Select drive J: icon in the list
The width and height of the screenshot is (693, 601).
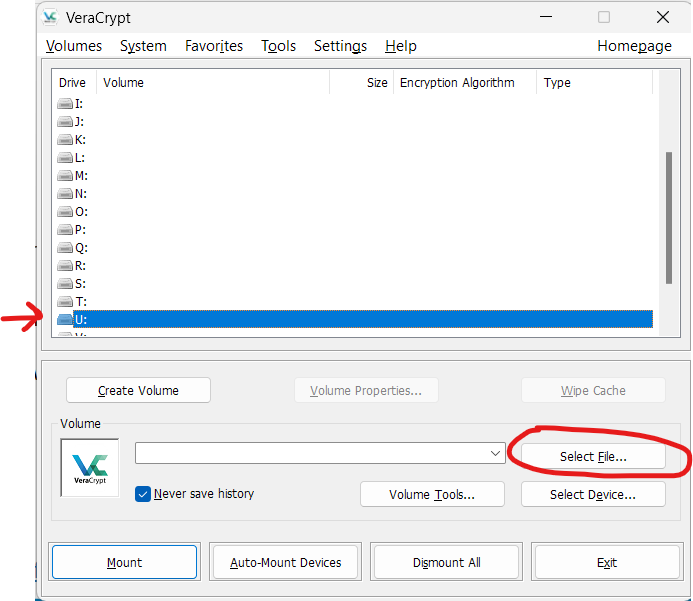[65, 122]
